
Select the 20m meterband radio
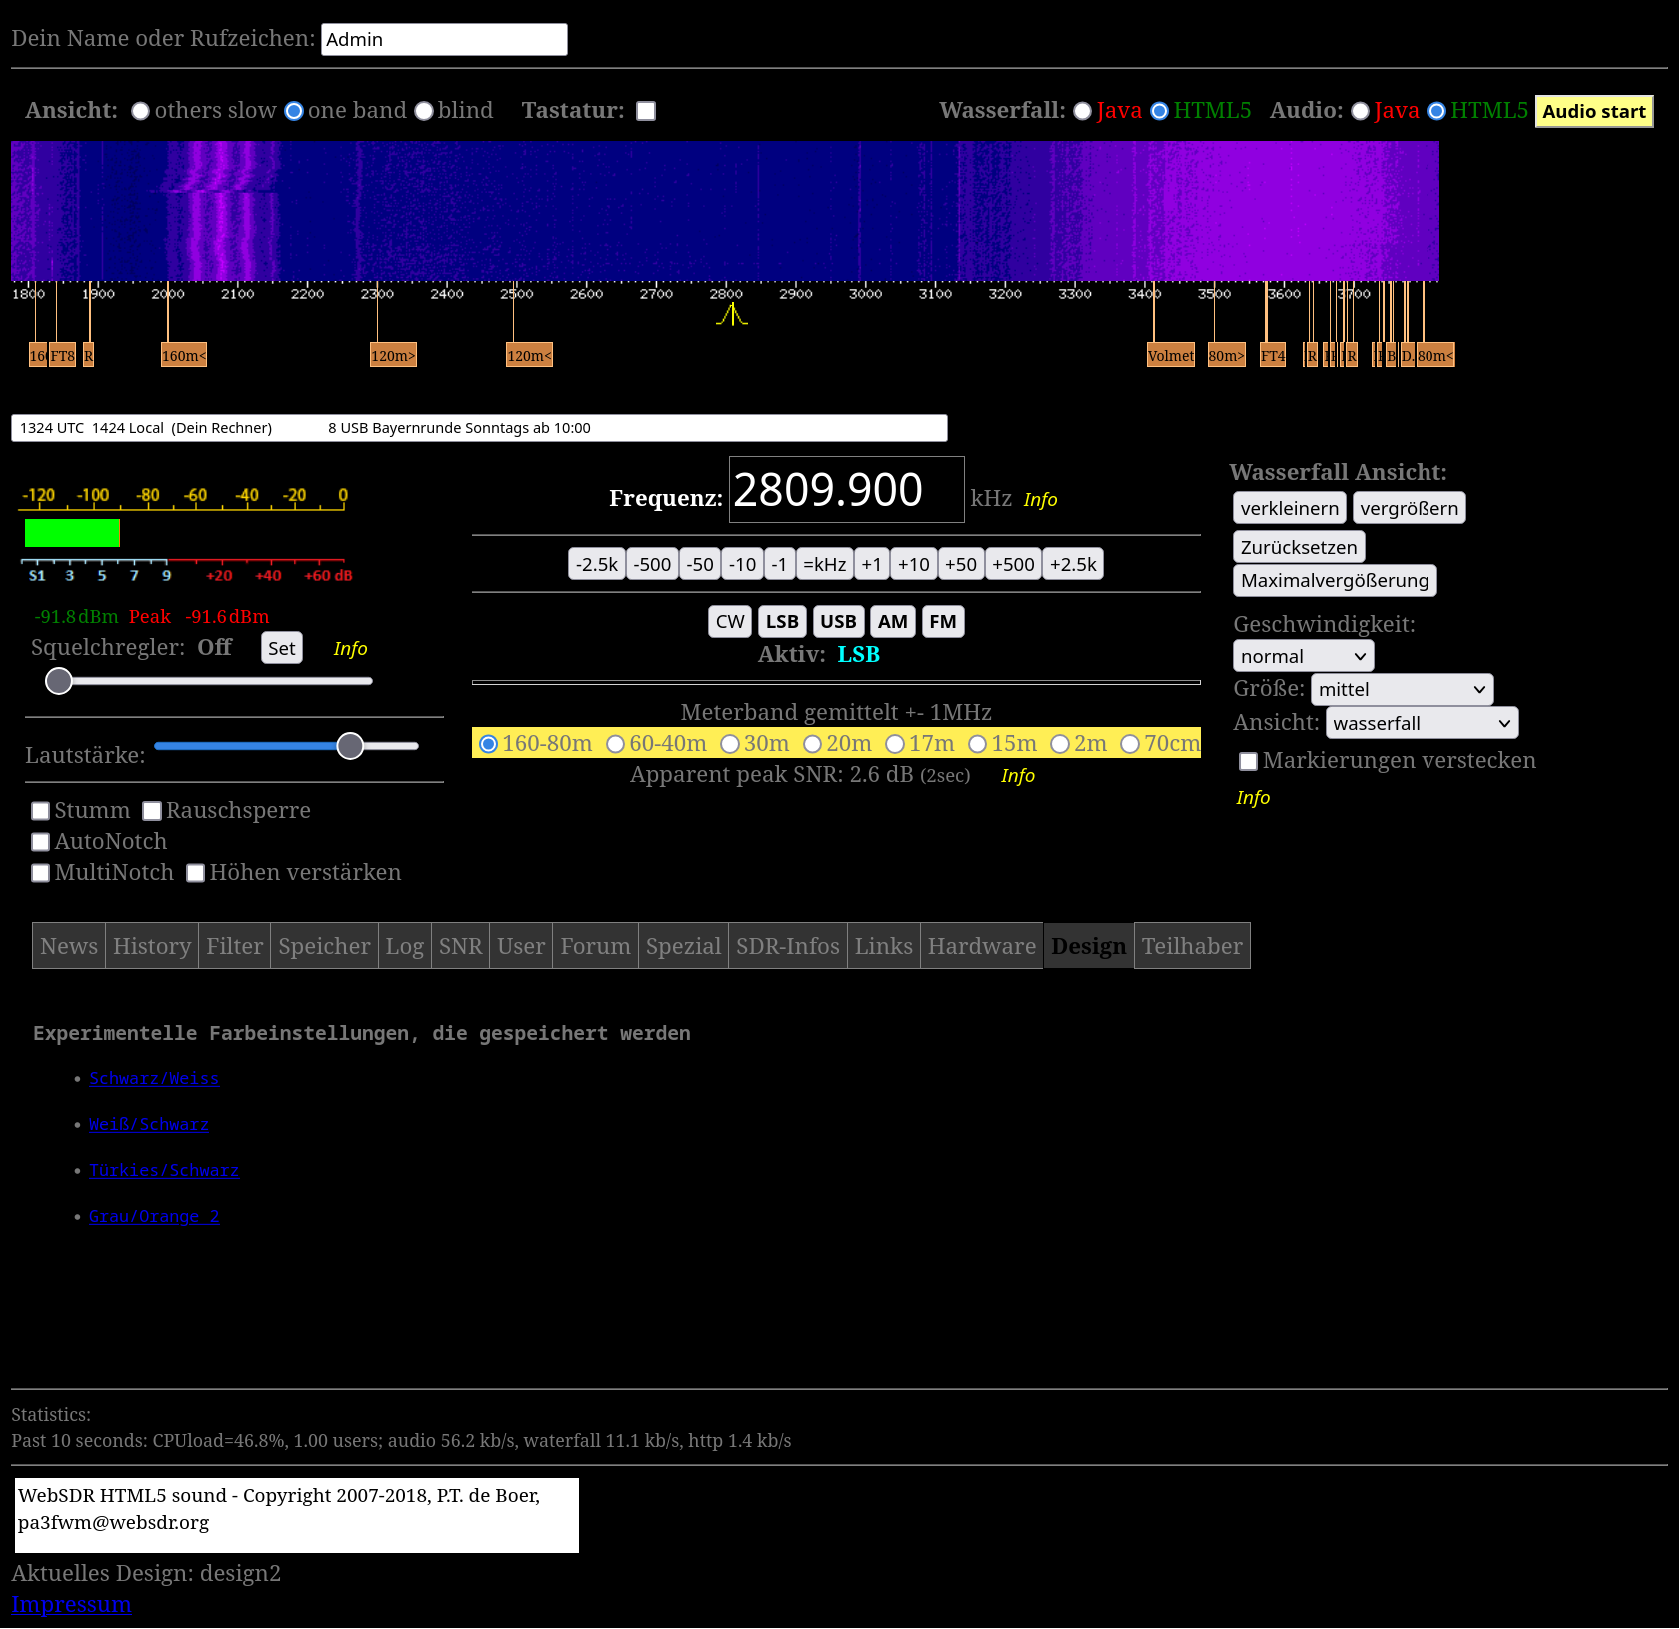click(x=813, y=744)
